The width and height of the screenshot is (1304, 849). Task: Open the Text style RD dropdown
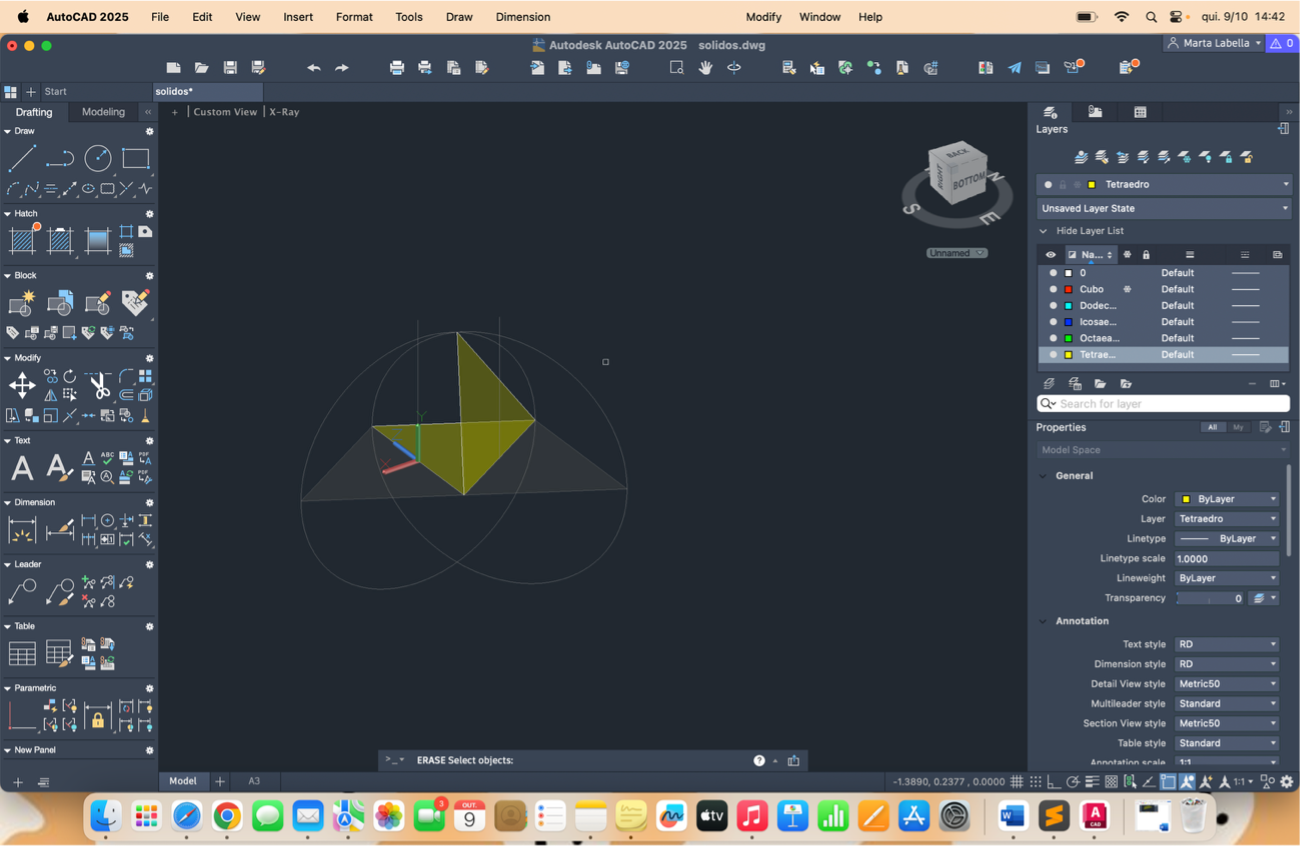[1228, 645]
